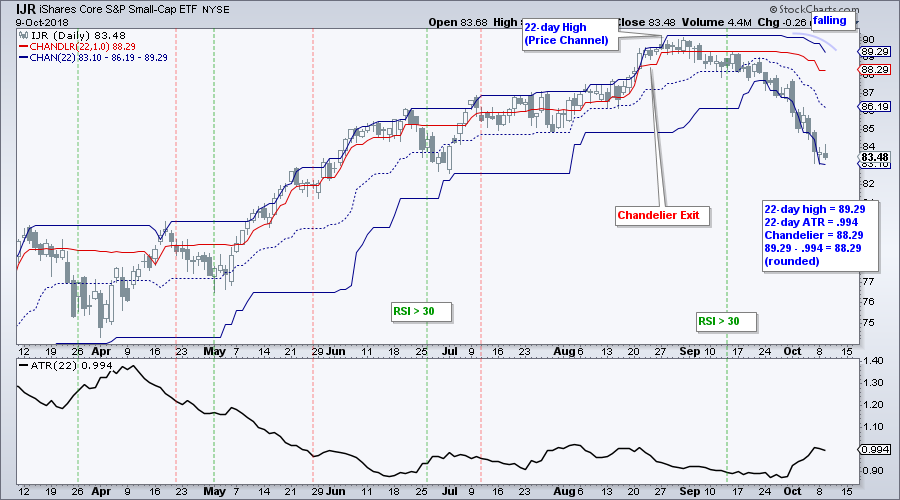Click the 85 price axis label
This screenshot has width=900, height=500.
click(x=868, y=129)
